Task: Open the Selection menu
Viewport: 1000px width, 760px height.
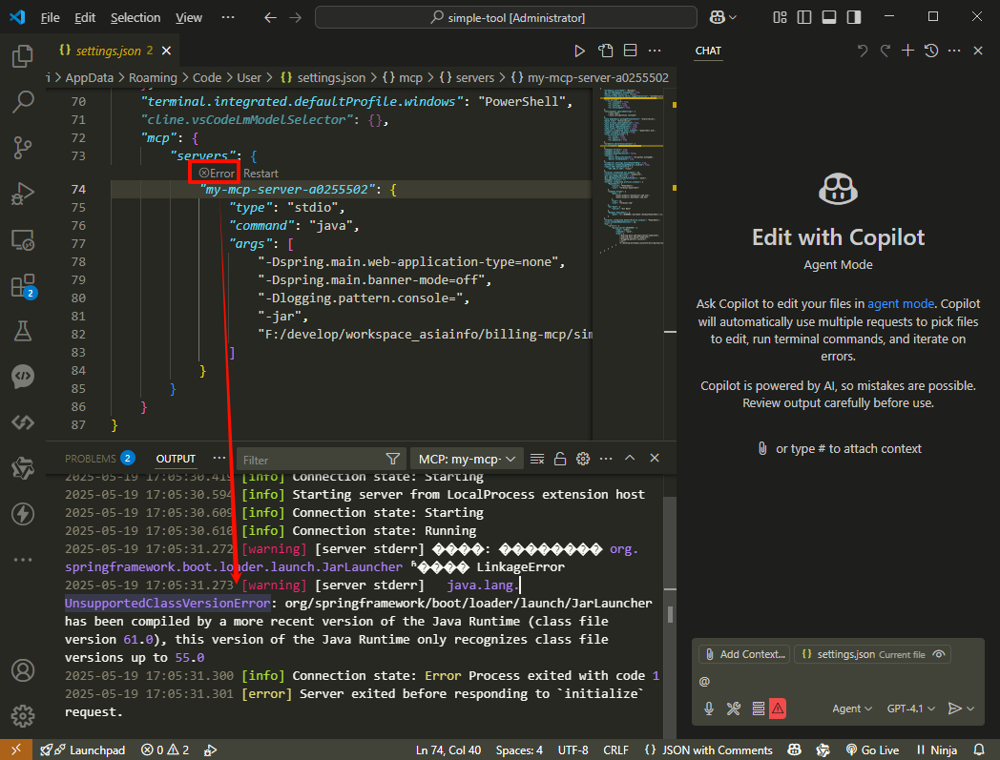Action: [135, 18]
